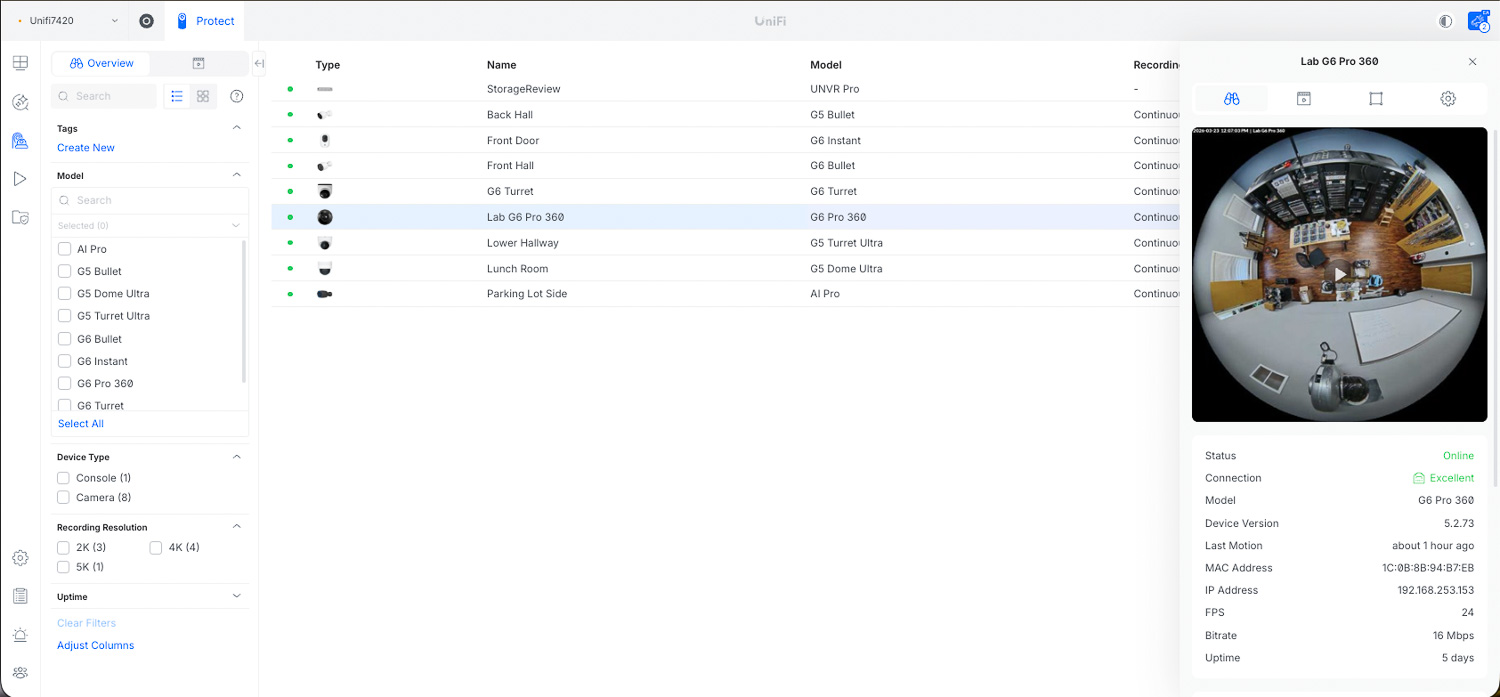Click the Adjust Columns link
Image resolution: width=1500 pixels, height=697 pixels.
point(95,645)
